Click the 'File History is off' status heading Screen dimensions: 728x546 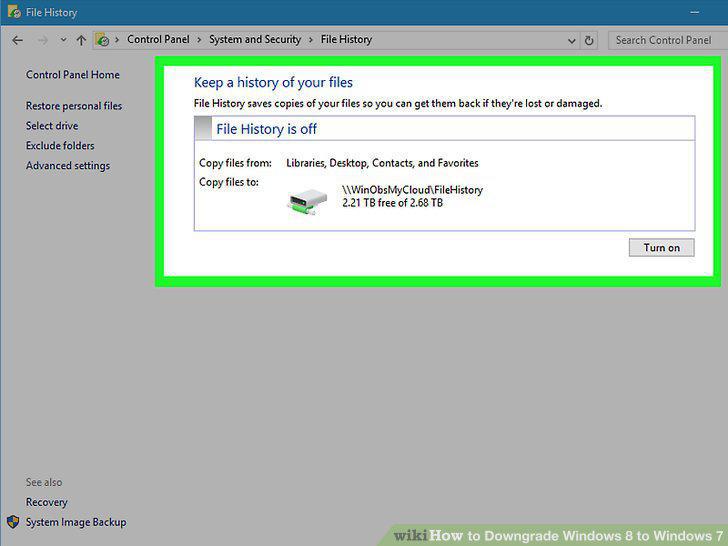tap(266, 129)
